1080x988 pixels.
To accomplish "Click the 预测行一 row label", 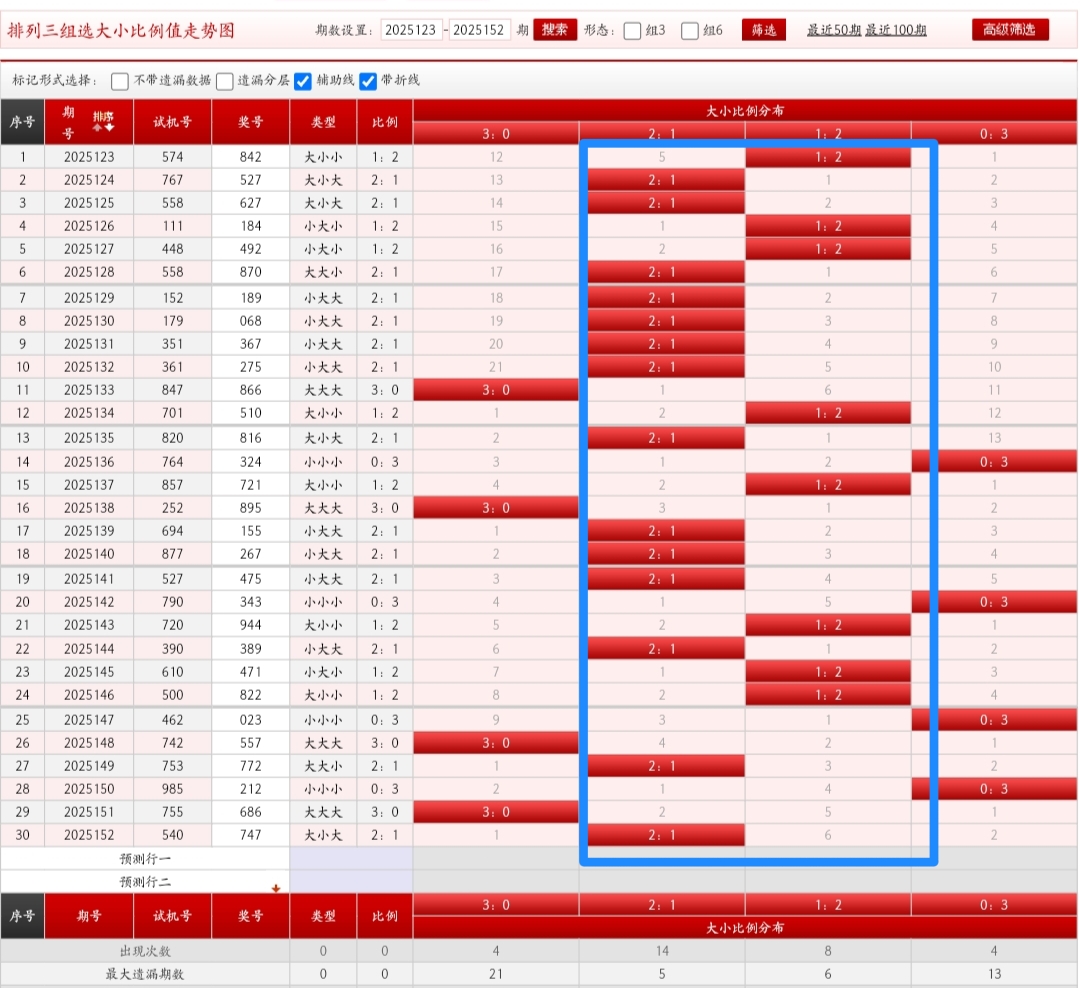I will tap(145, 858).
